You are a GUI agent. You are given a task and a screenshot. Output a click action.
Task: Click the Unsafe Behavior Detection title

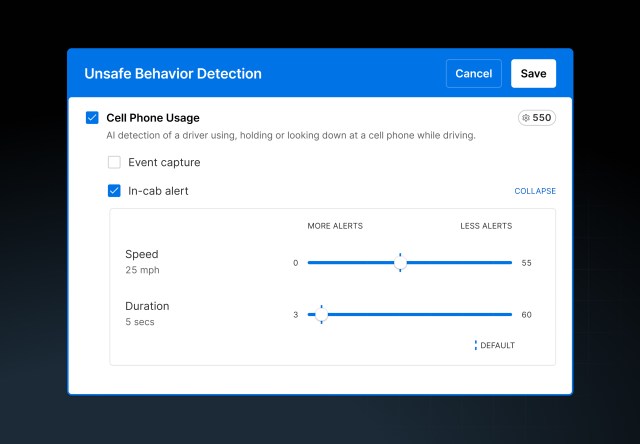[x=173, y=74]
